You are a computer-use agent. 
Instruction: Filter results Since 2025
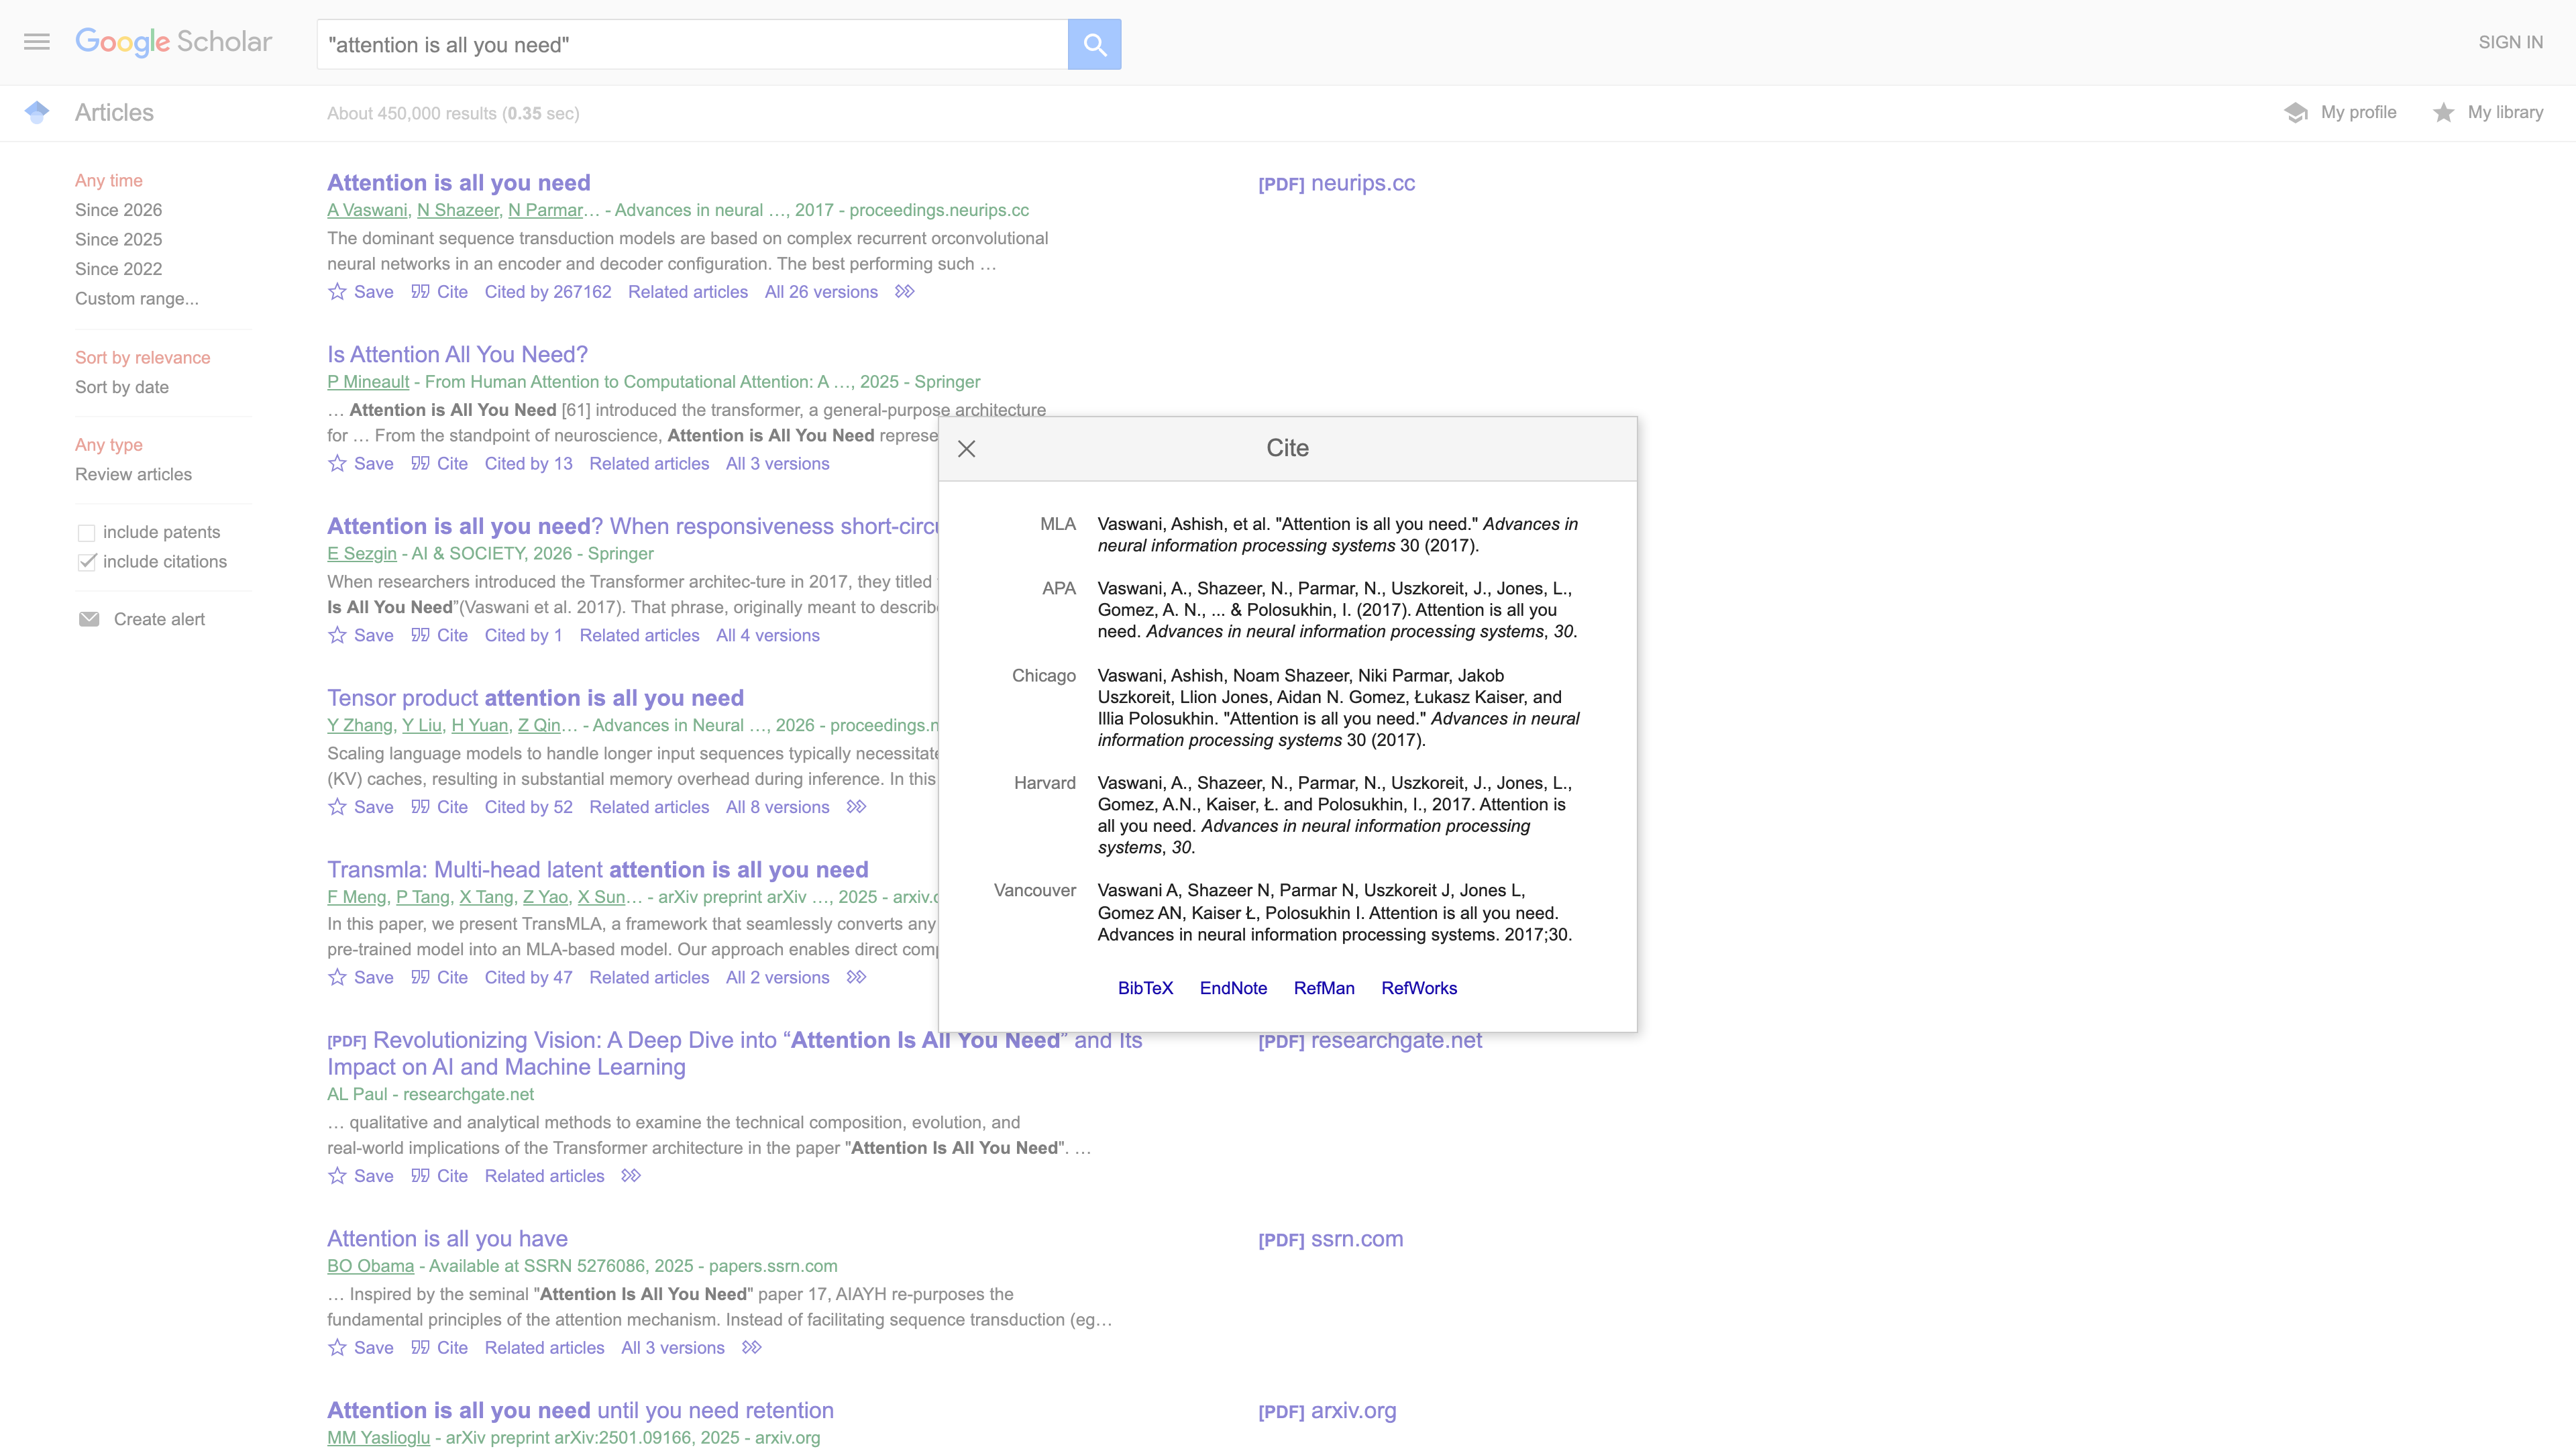118,239
